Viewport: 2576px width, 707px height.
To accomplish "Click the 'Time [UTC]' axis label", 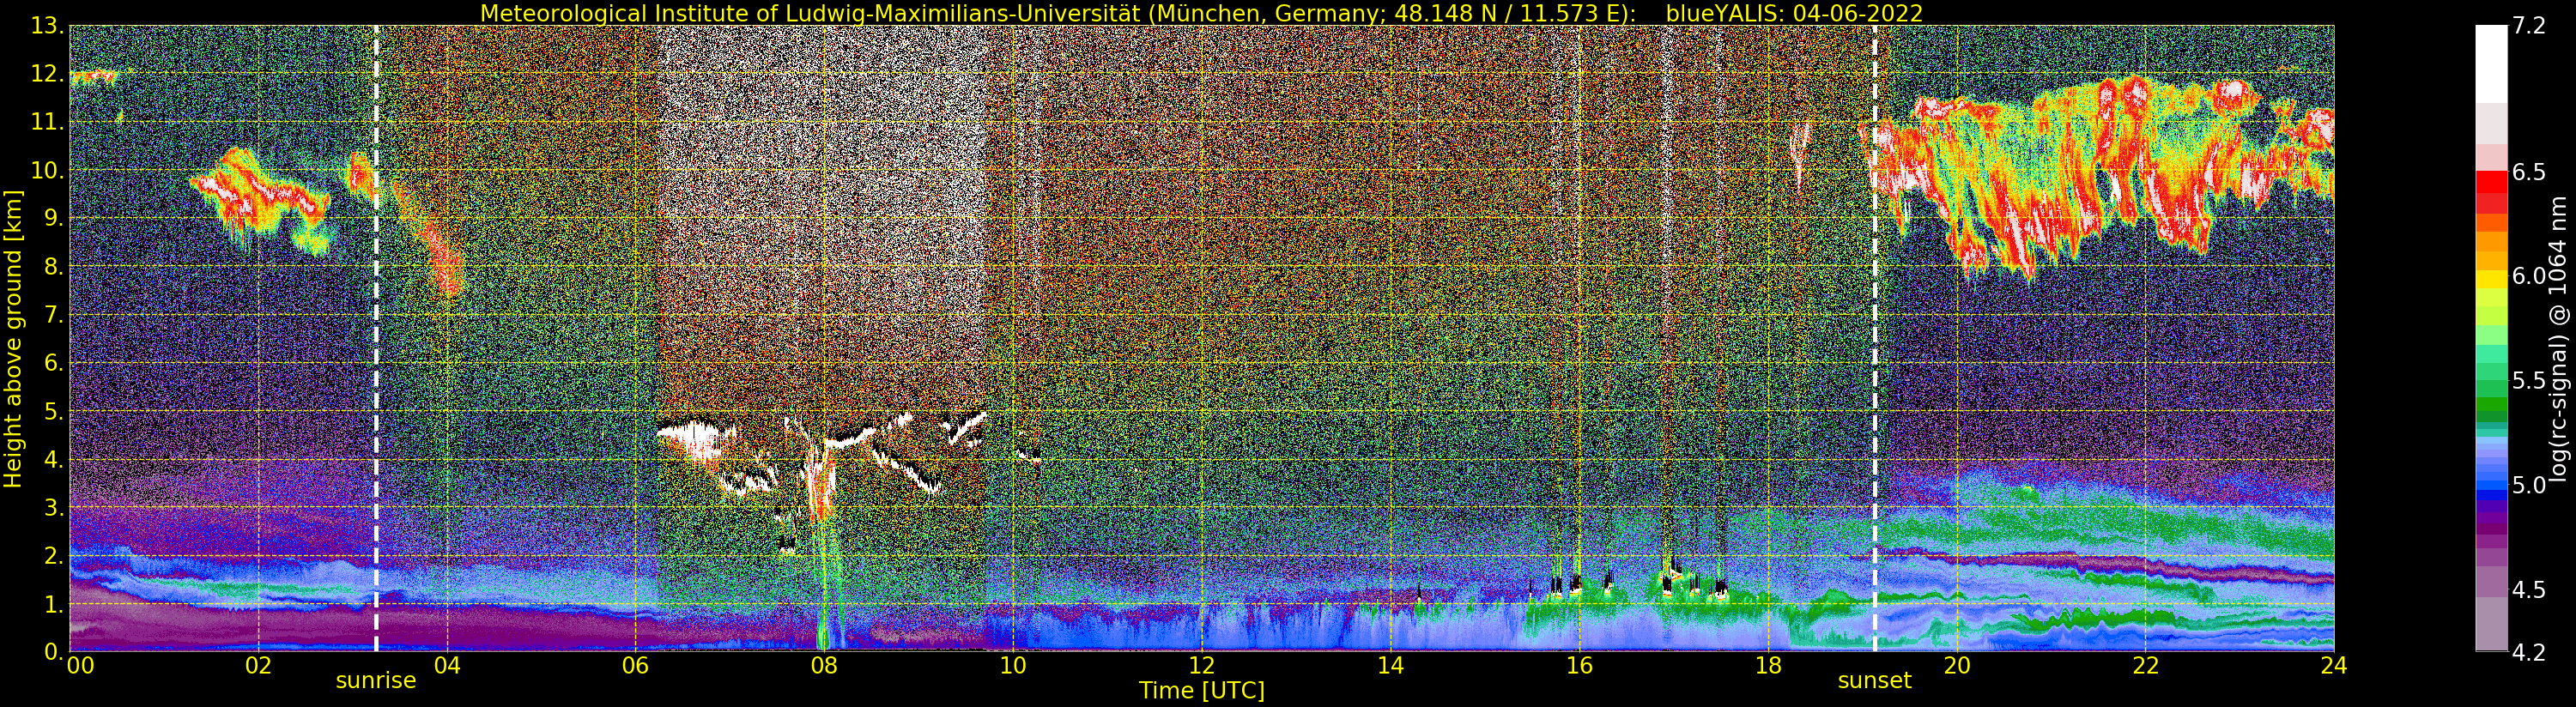I will click(x=1201, y=690).
